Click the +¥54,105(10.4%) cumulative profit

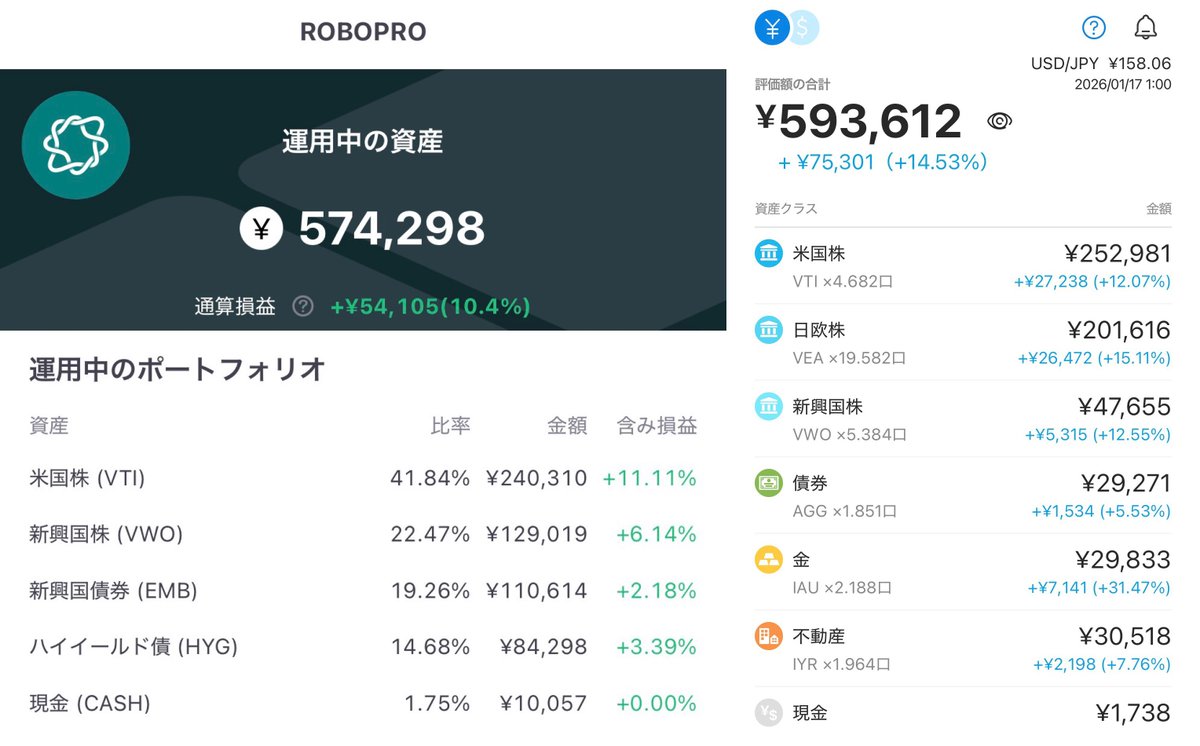431,307
